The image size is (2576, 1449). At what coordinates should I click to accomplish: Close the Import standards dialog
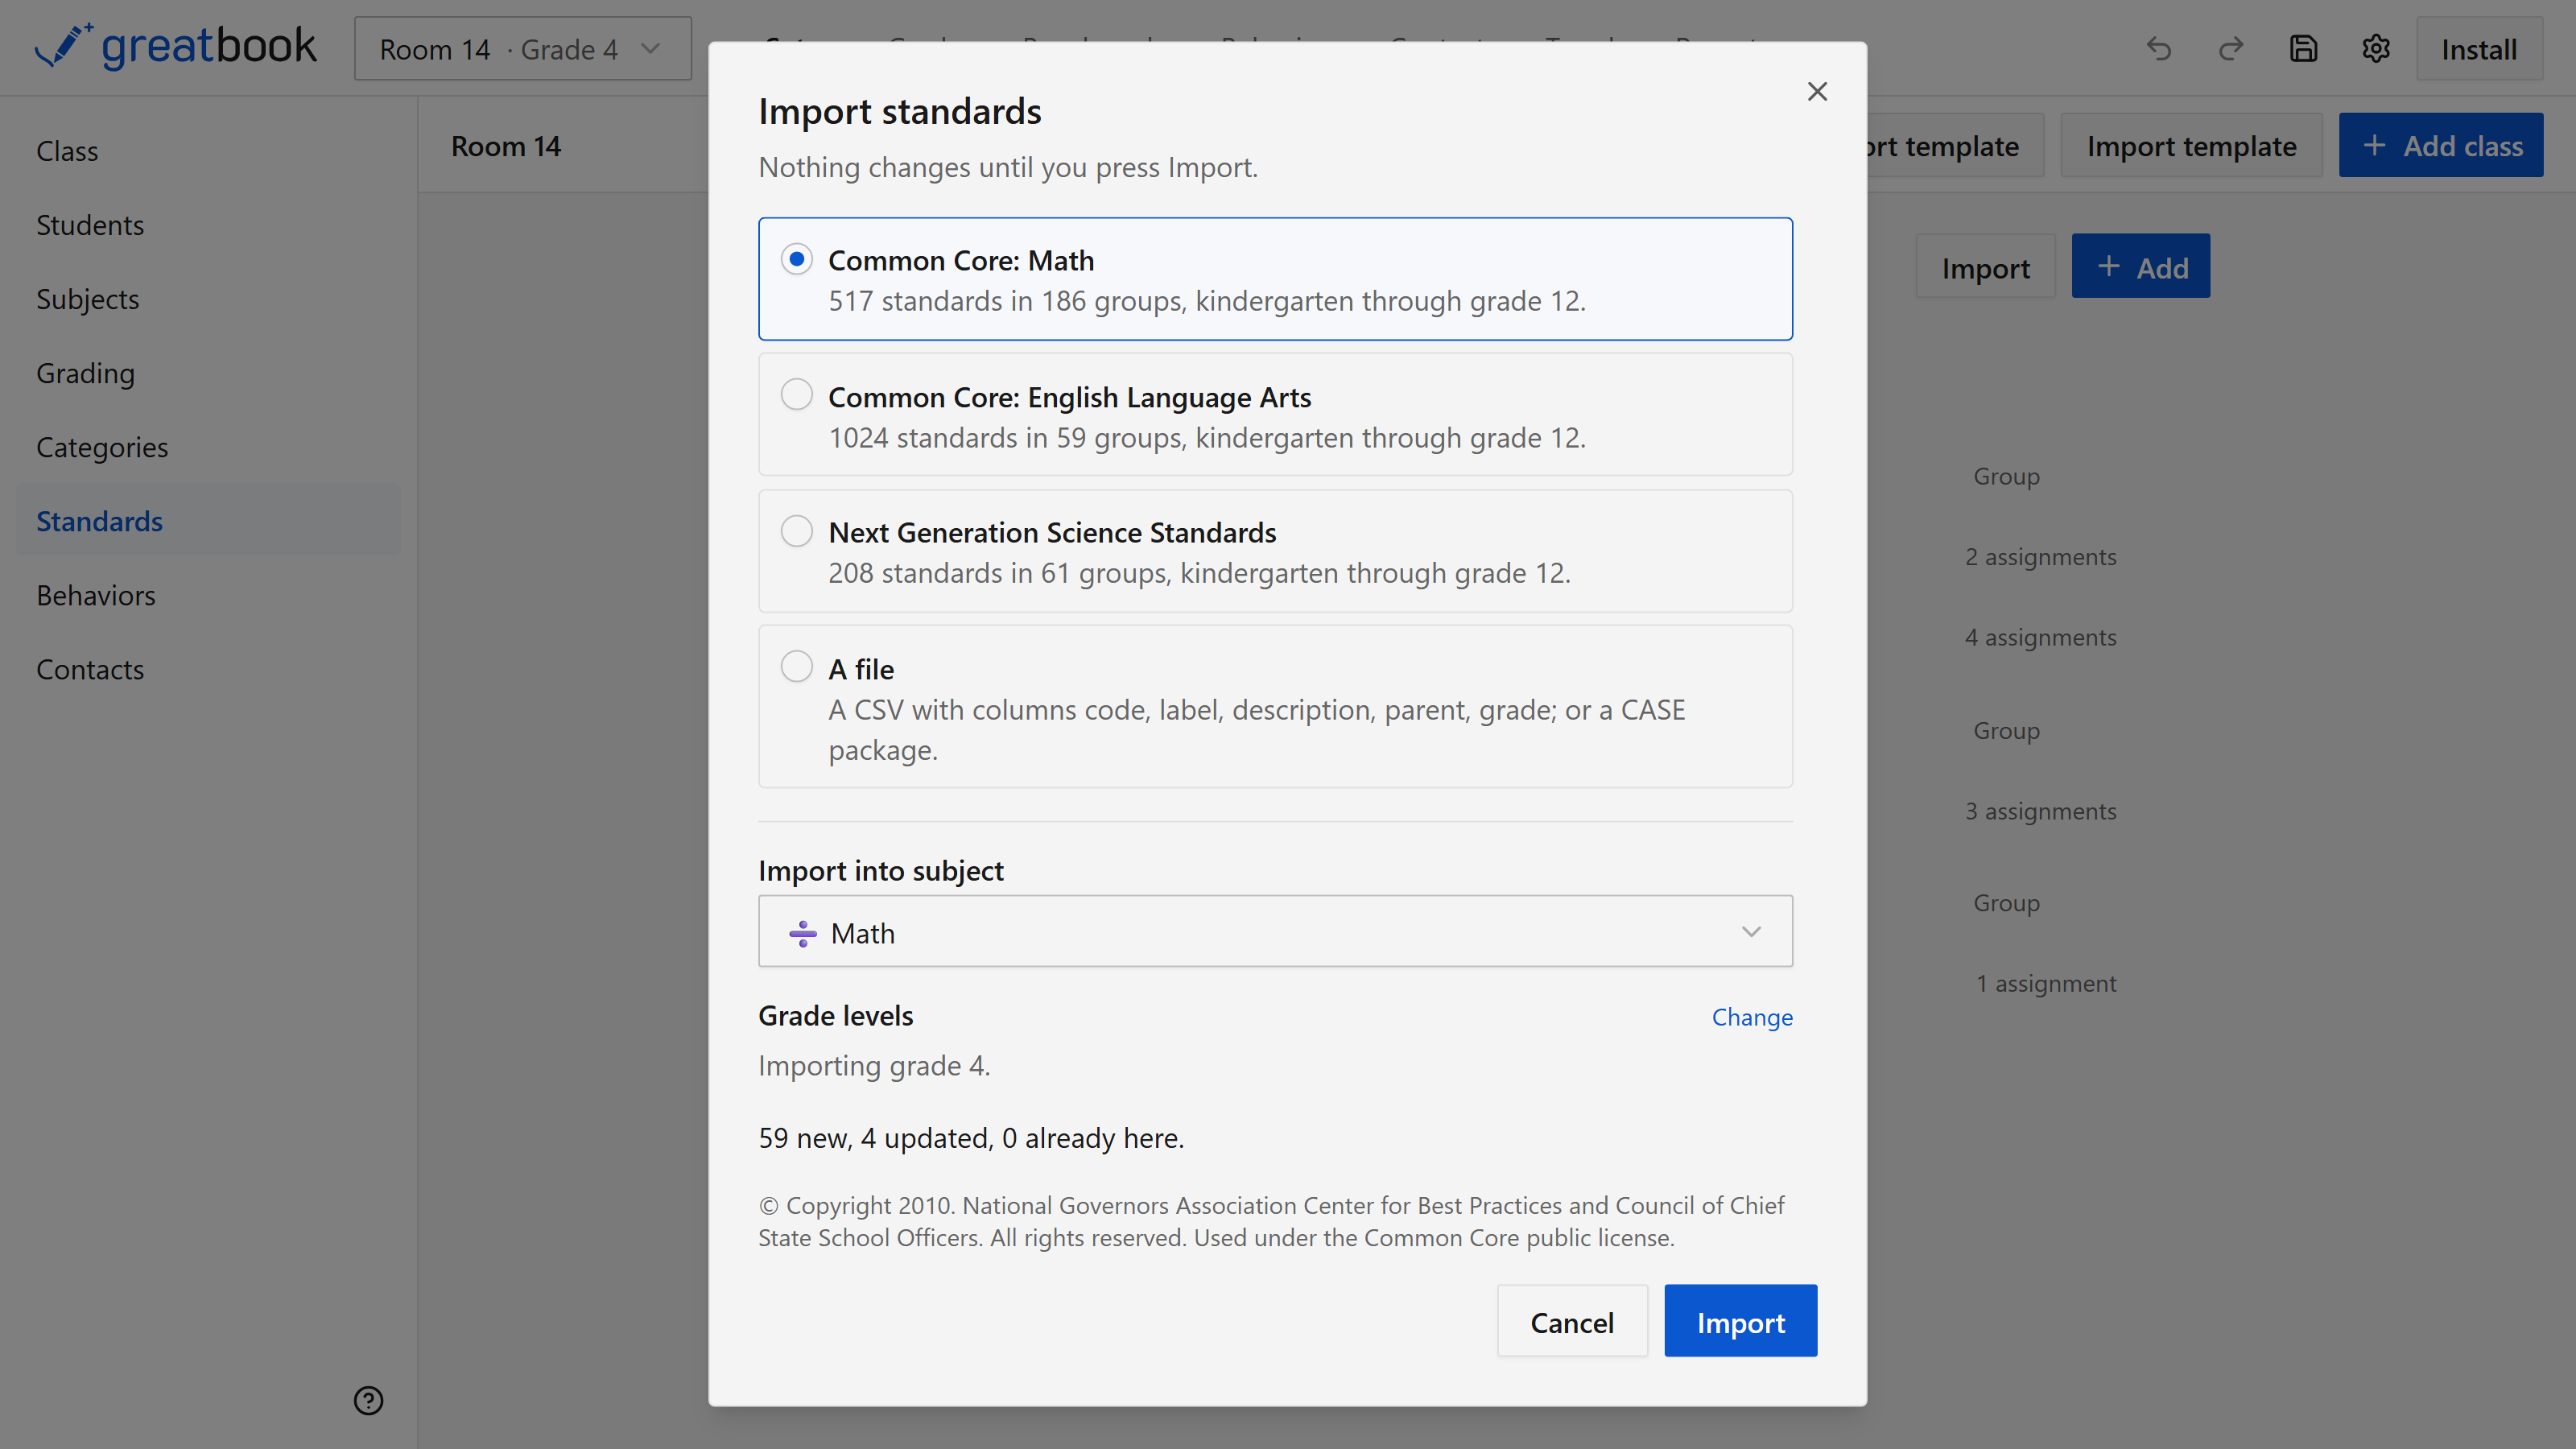click(x=1817, y=91)
